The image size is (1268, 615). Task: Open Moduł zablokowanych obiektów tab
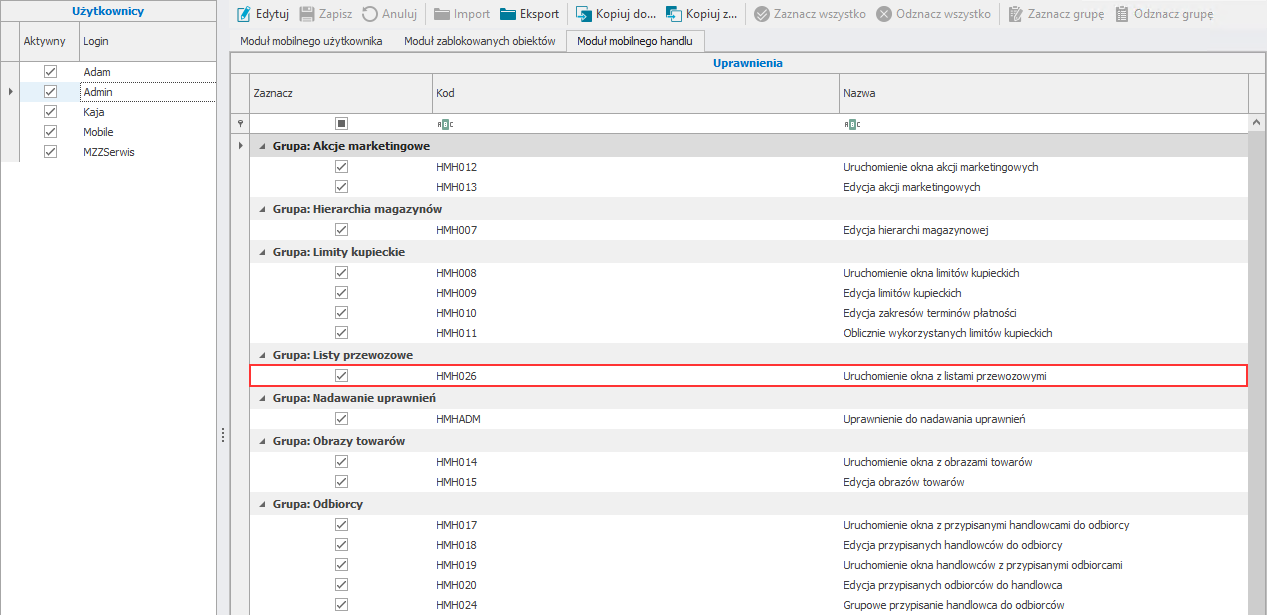[479, 42]
